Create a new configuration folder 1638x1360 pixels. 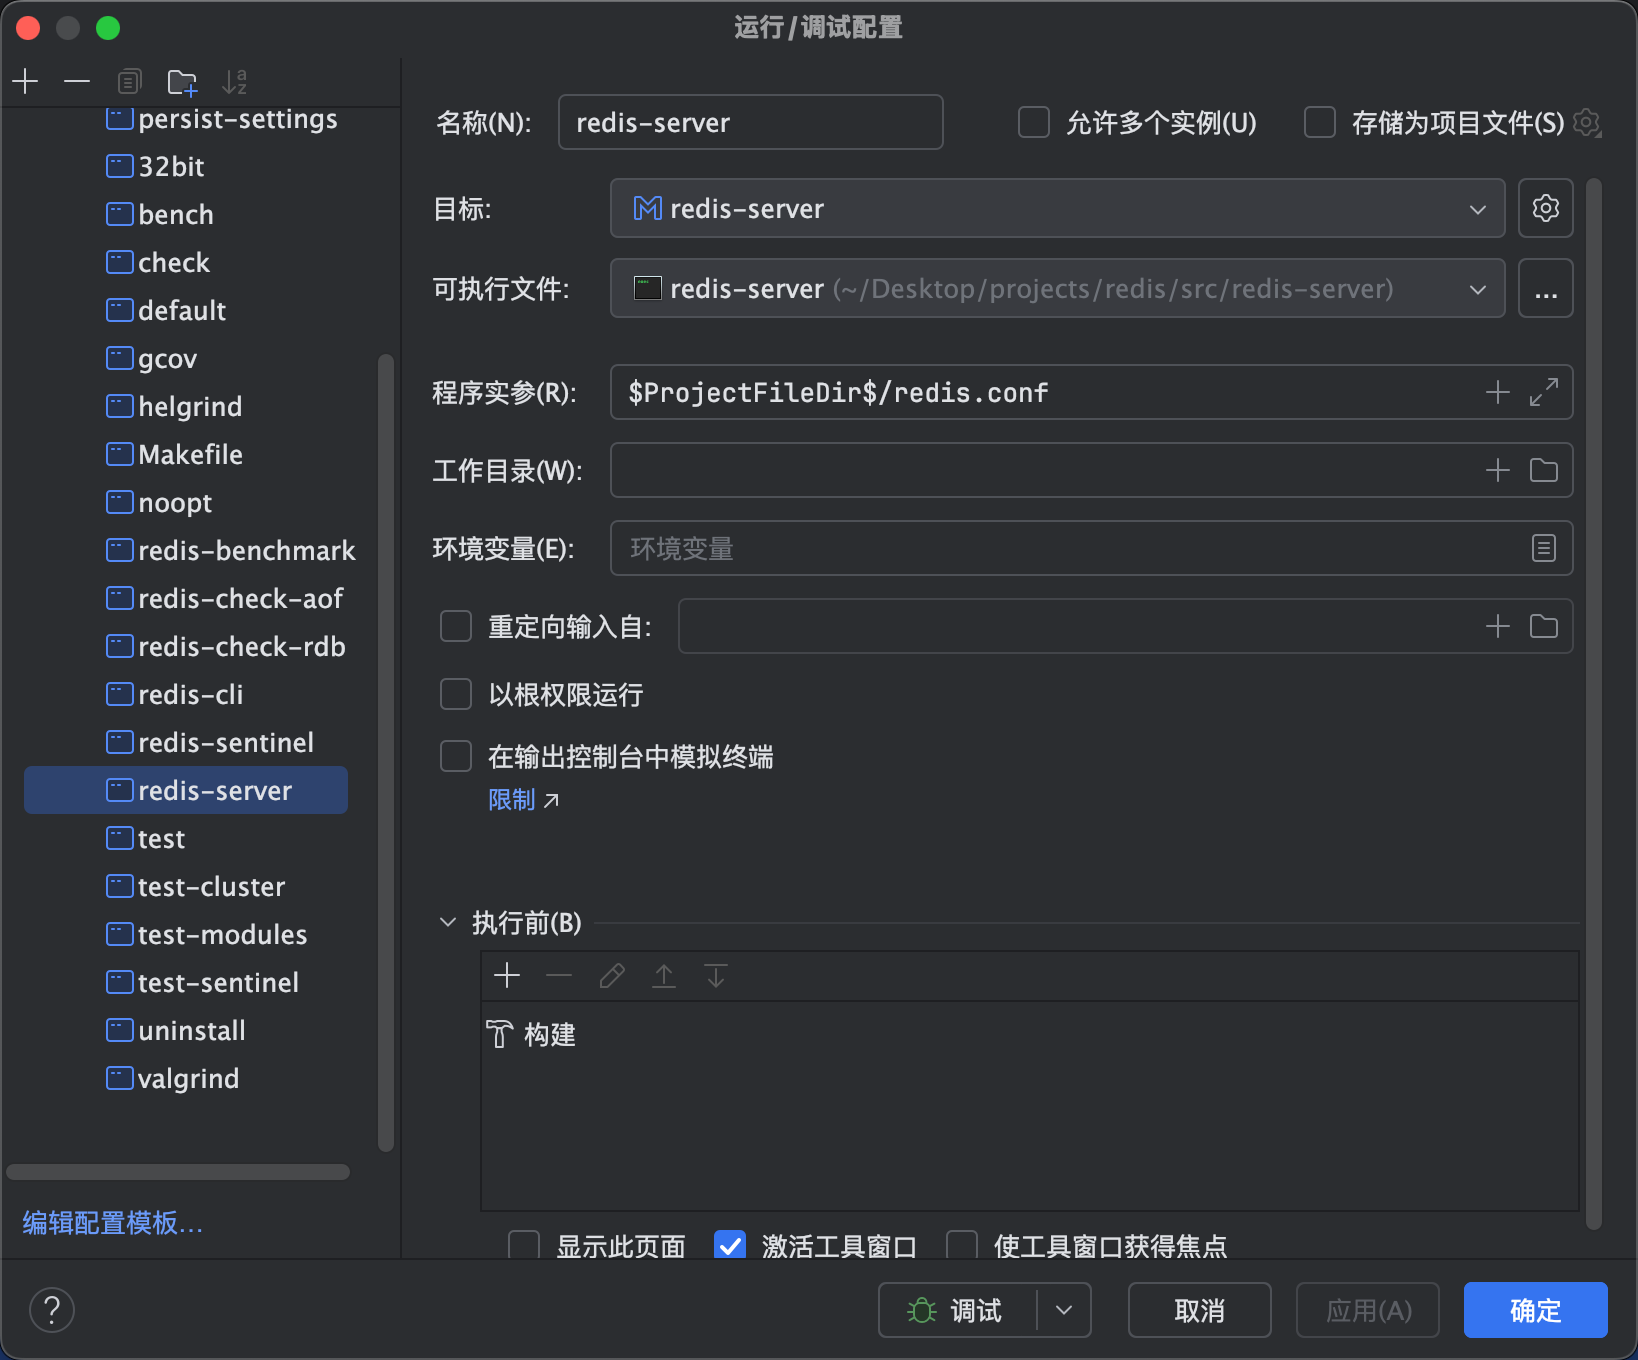coord(182,81)
